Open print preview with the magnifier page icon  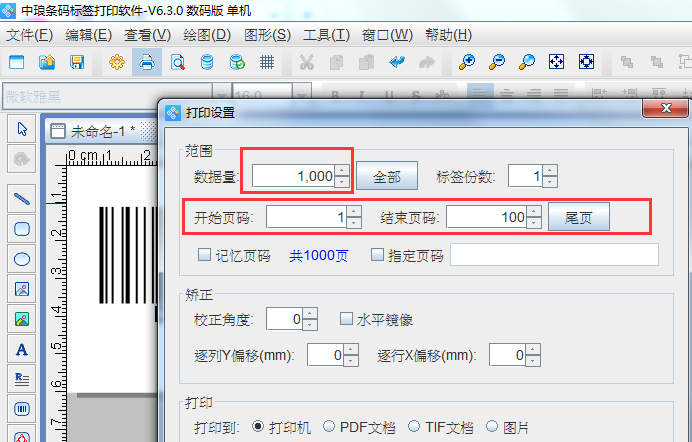tap(177, 62)
